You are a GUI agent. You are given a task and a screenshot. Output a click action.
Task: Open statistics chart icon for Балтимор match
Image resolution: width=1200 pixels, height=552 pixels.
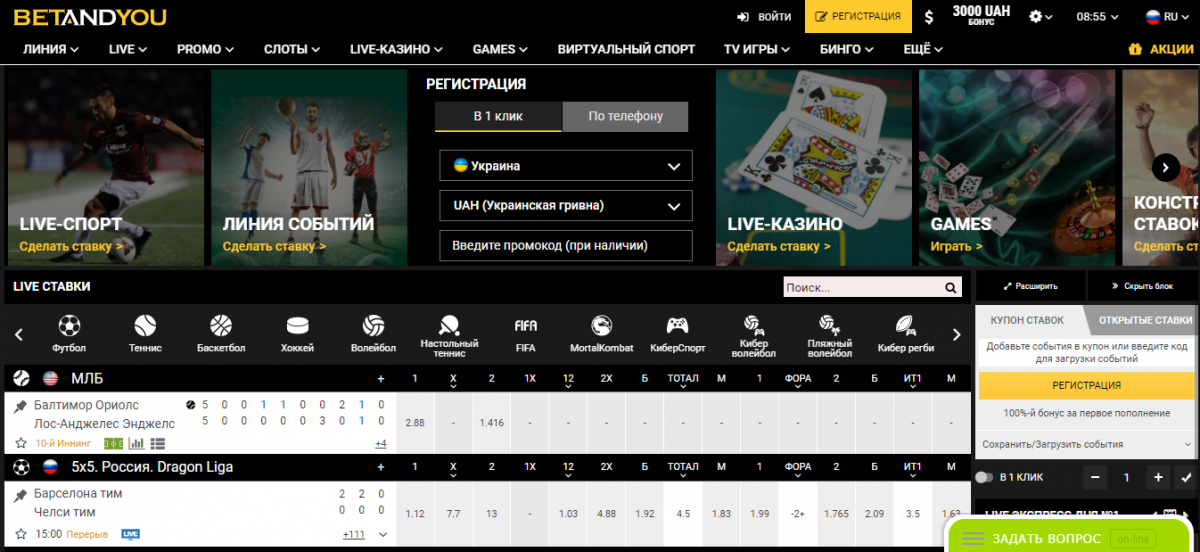coord(136,443)
